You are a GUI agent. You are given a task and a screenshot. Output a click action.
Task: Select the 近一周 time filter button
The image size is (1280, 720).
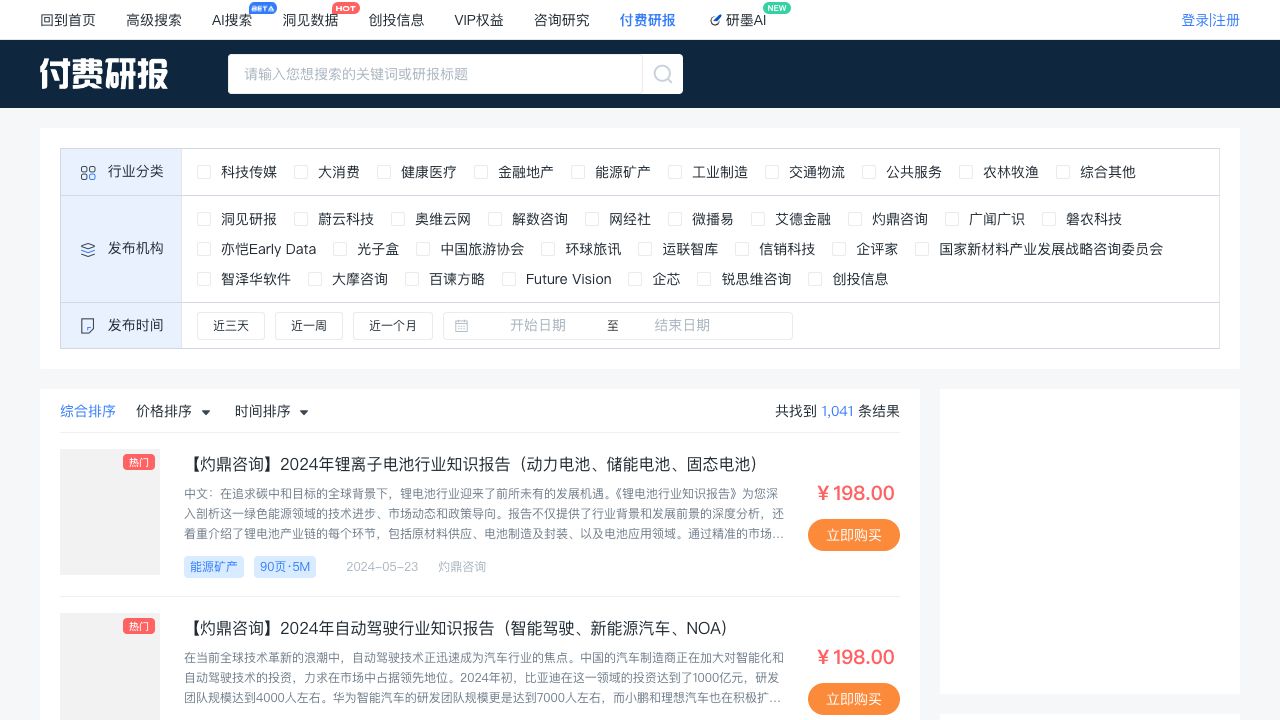309,326
